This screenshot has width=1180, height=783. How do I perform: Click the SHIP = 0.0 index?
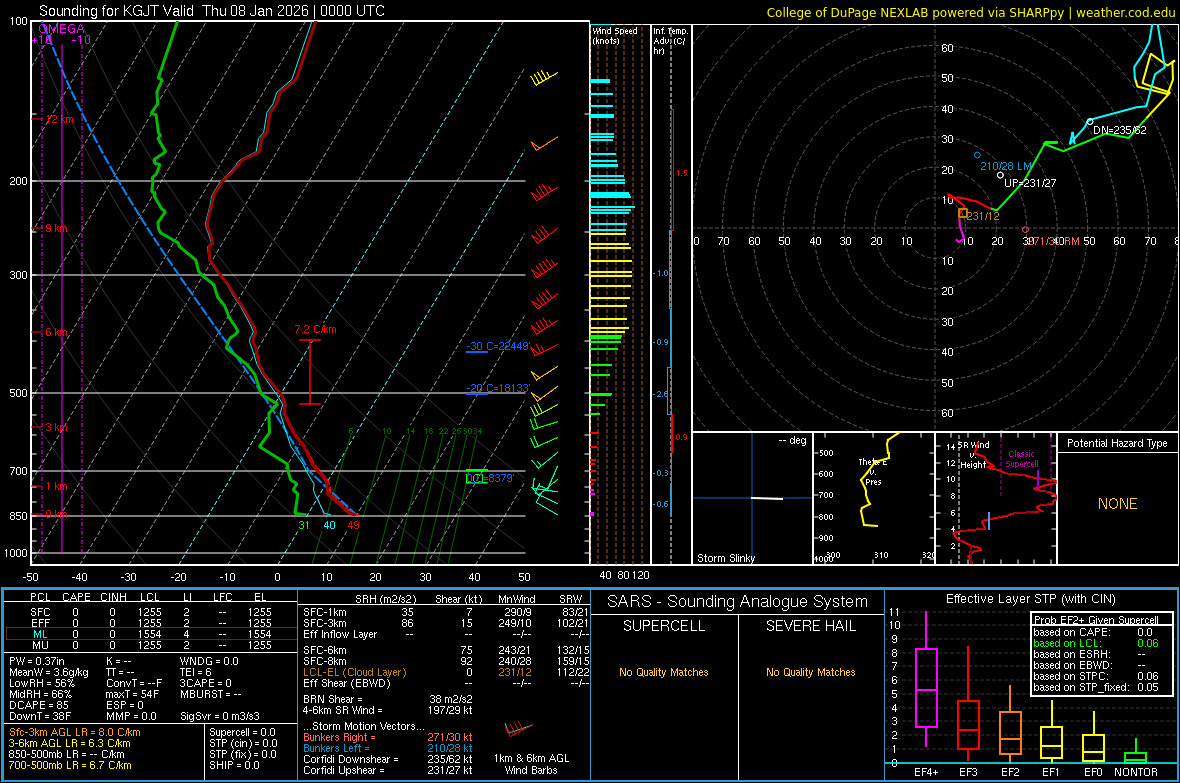click(x=234, y=765)
